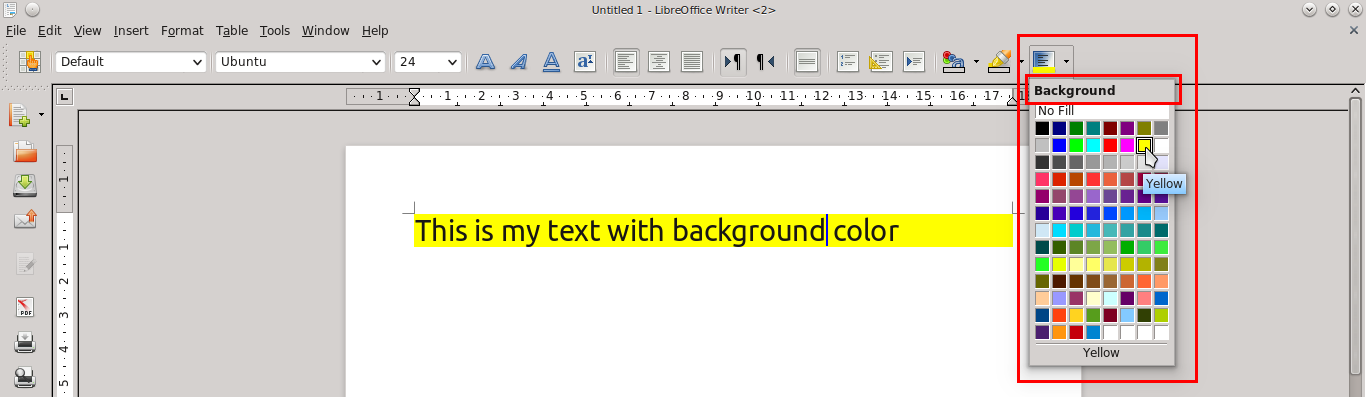Pick the pure Red swatch
This screenshot has width=1366, height=397.
click(1110, 145)
